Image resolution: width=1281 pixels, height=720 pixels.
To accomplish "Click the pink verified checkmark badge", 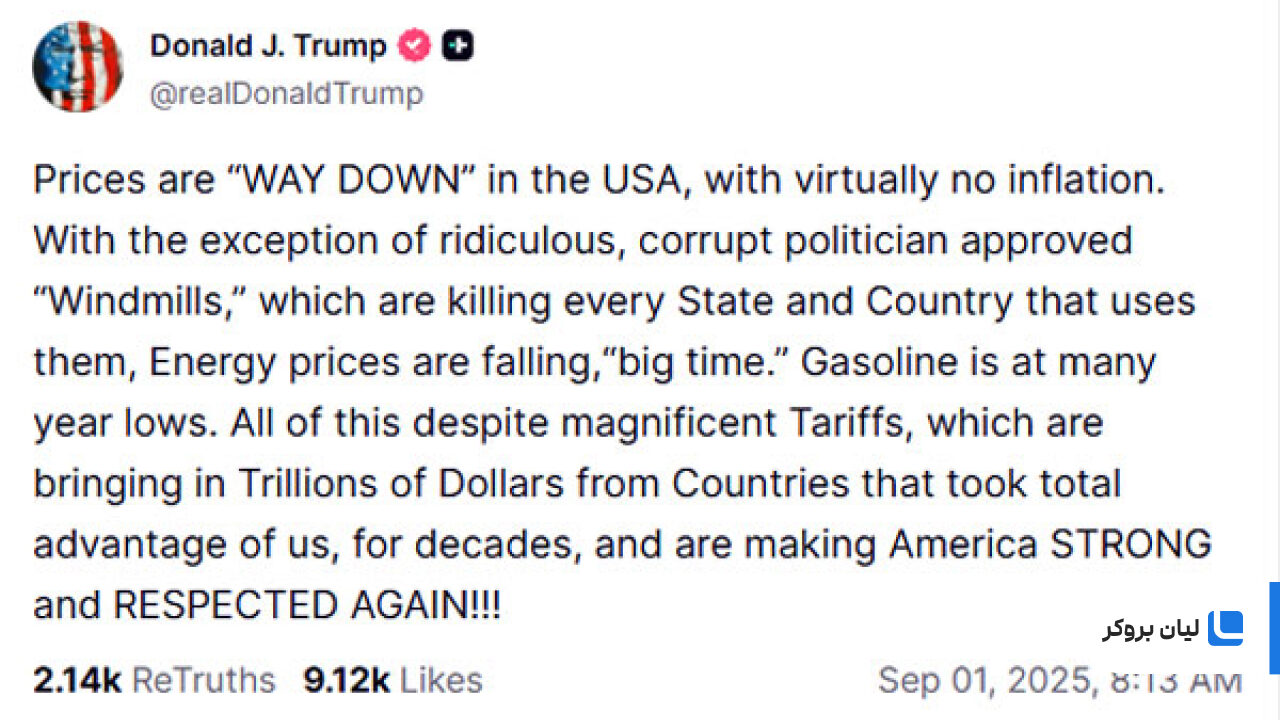I will [414, 46].
